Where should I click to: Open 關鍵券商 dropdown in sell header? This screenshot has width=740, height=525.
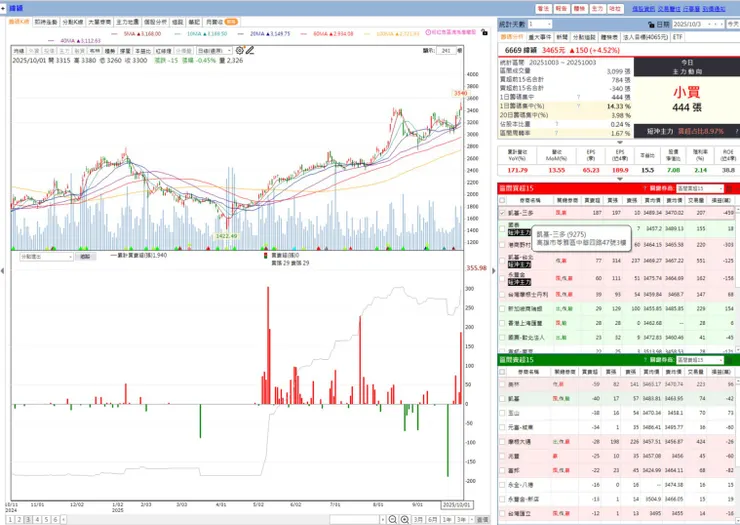(x=699, y=360)
